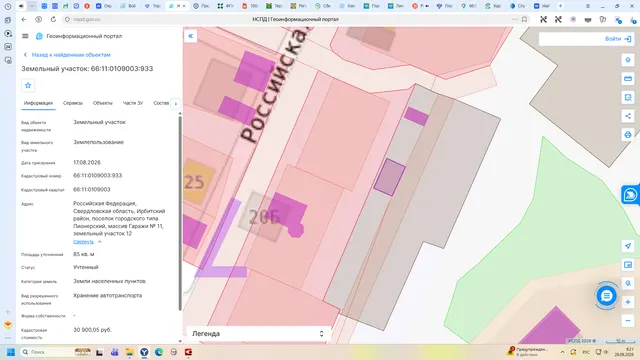Click the Землепользование value

(98, 142)
